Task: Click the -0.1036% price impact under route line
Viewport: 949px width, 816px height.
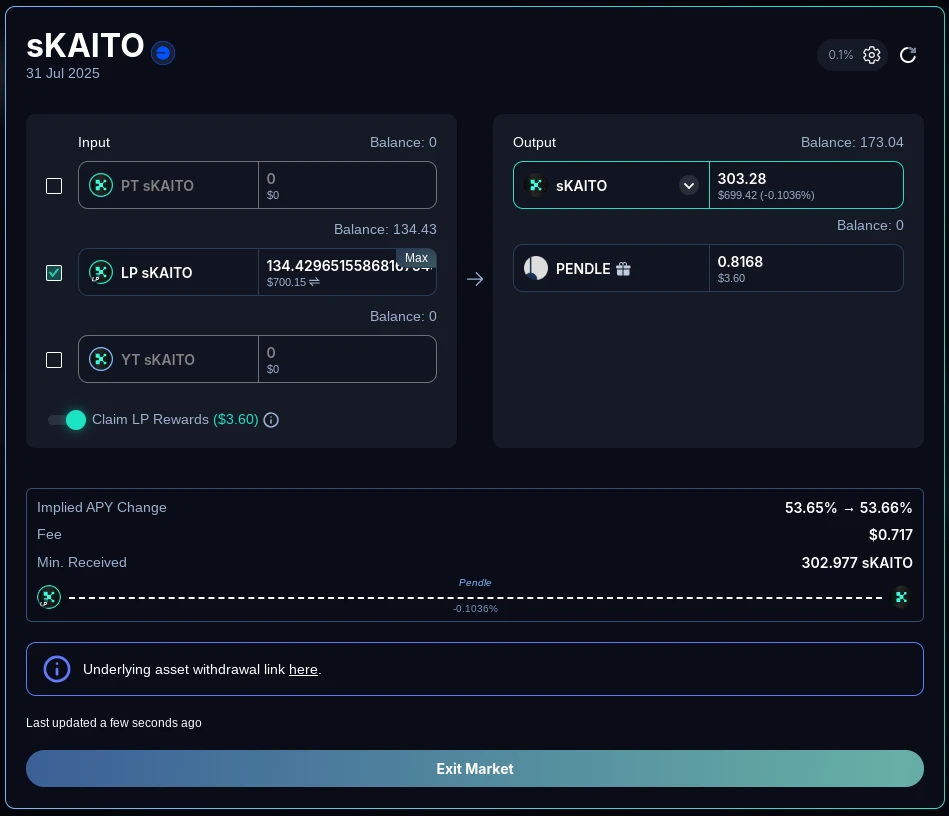Action: tap(475, 608)
